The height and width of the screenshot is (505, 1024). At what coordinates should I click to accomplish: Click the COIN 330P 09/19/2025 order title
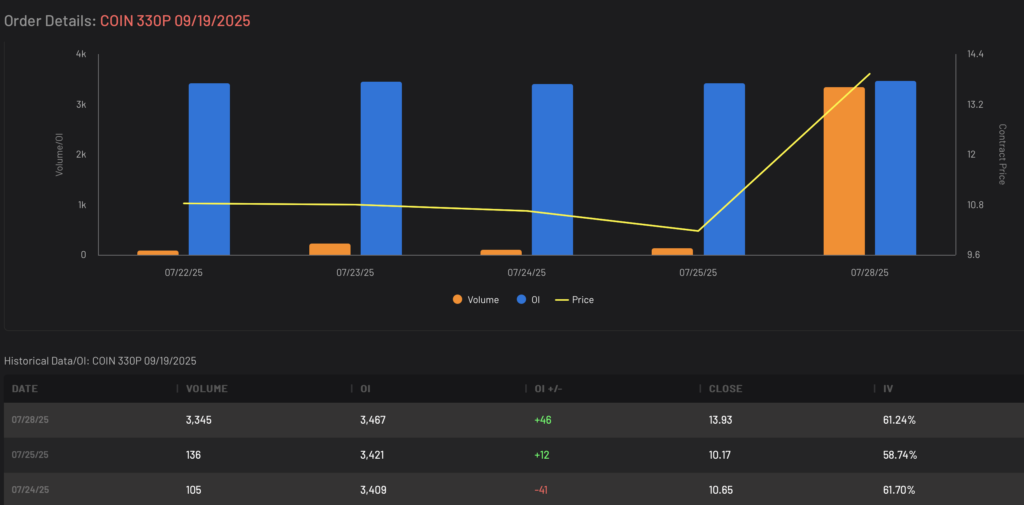pyautogui.click(x=175, y=21)
